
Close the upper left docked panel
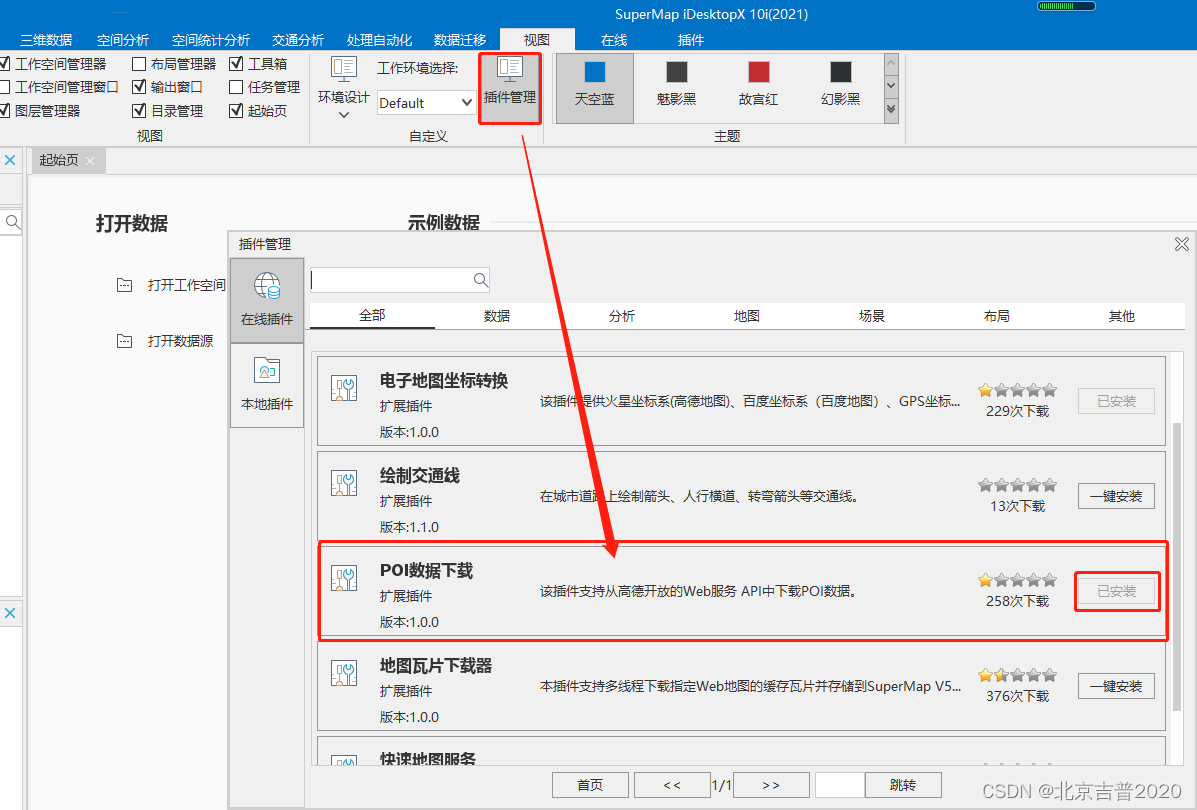pos(10,160)
